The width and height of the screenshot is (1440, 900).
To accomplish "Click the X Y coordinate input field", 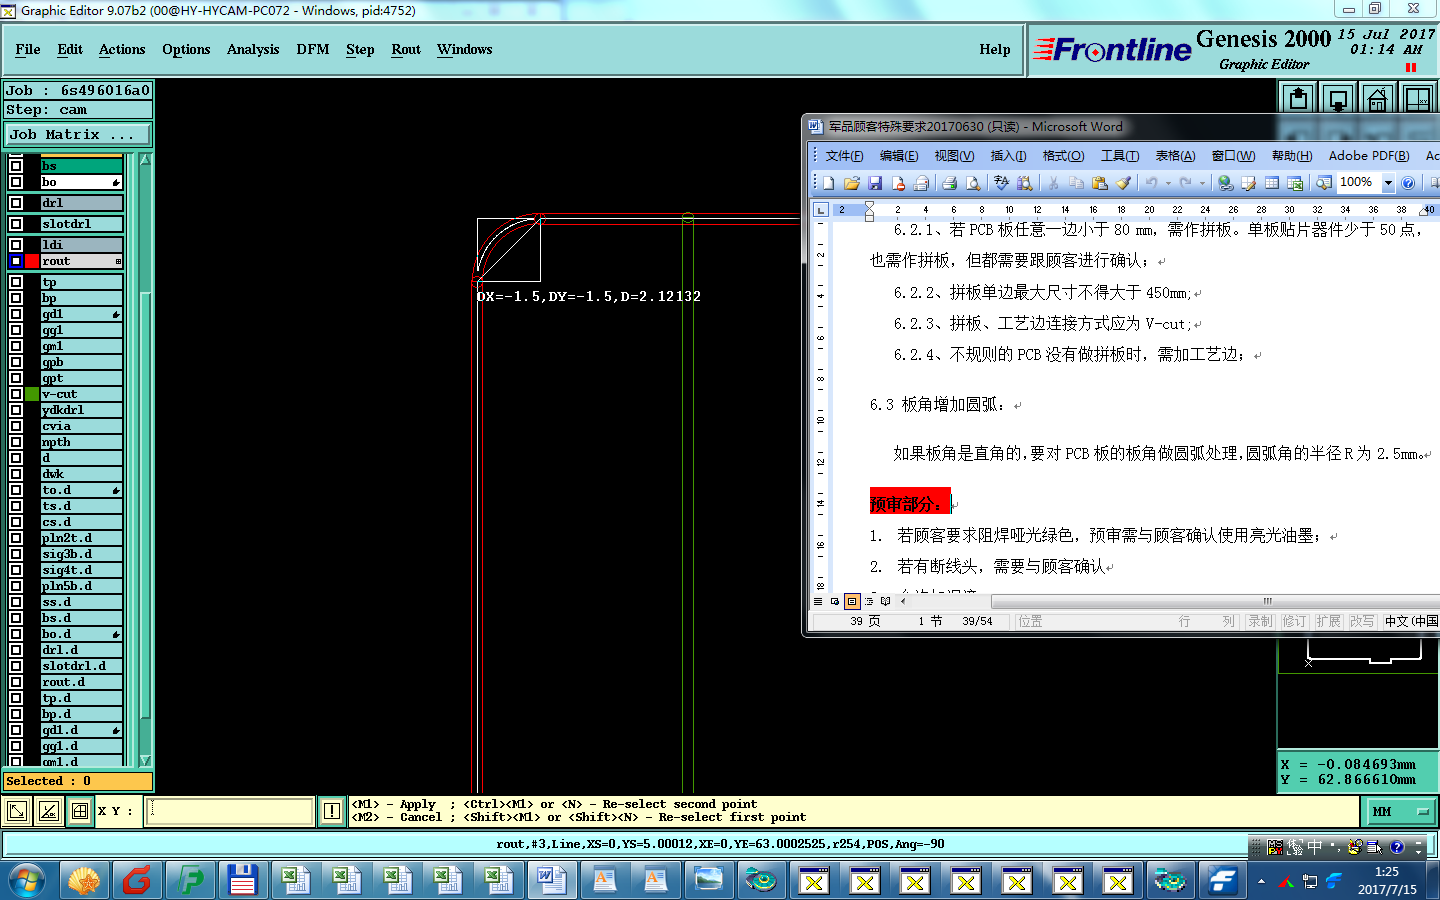I will point(230,811).
